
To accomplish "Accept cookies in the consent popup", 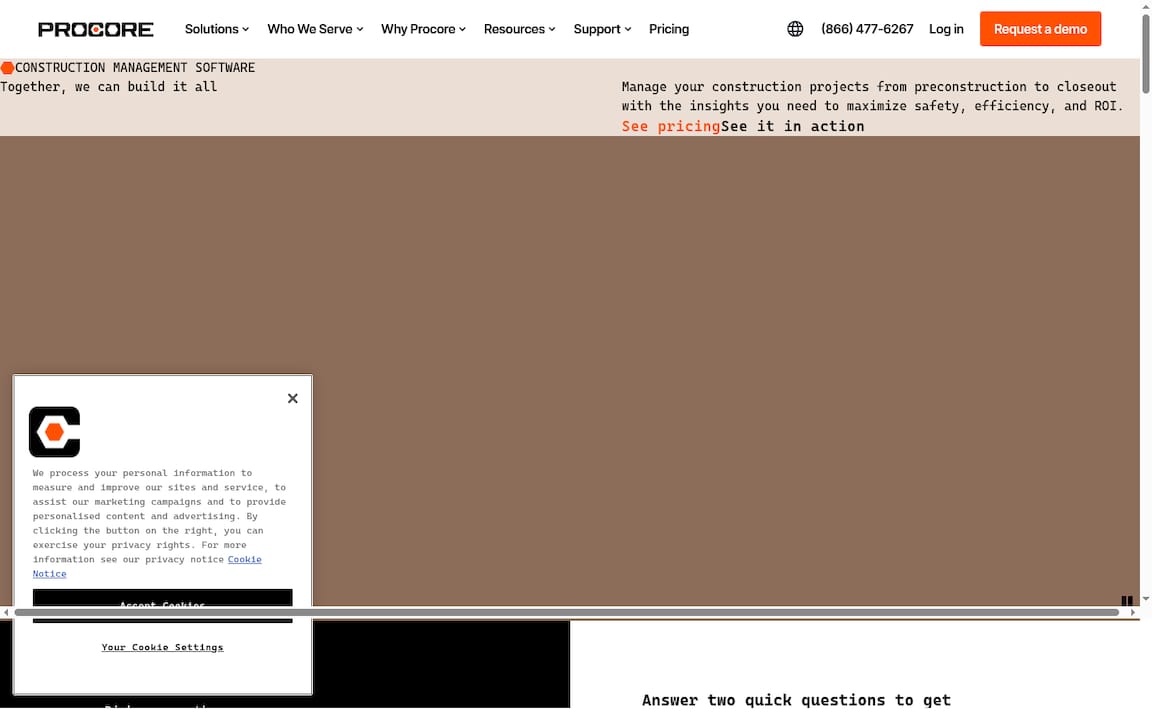I will [162, 605].
